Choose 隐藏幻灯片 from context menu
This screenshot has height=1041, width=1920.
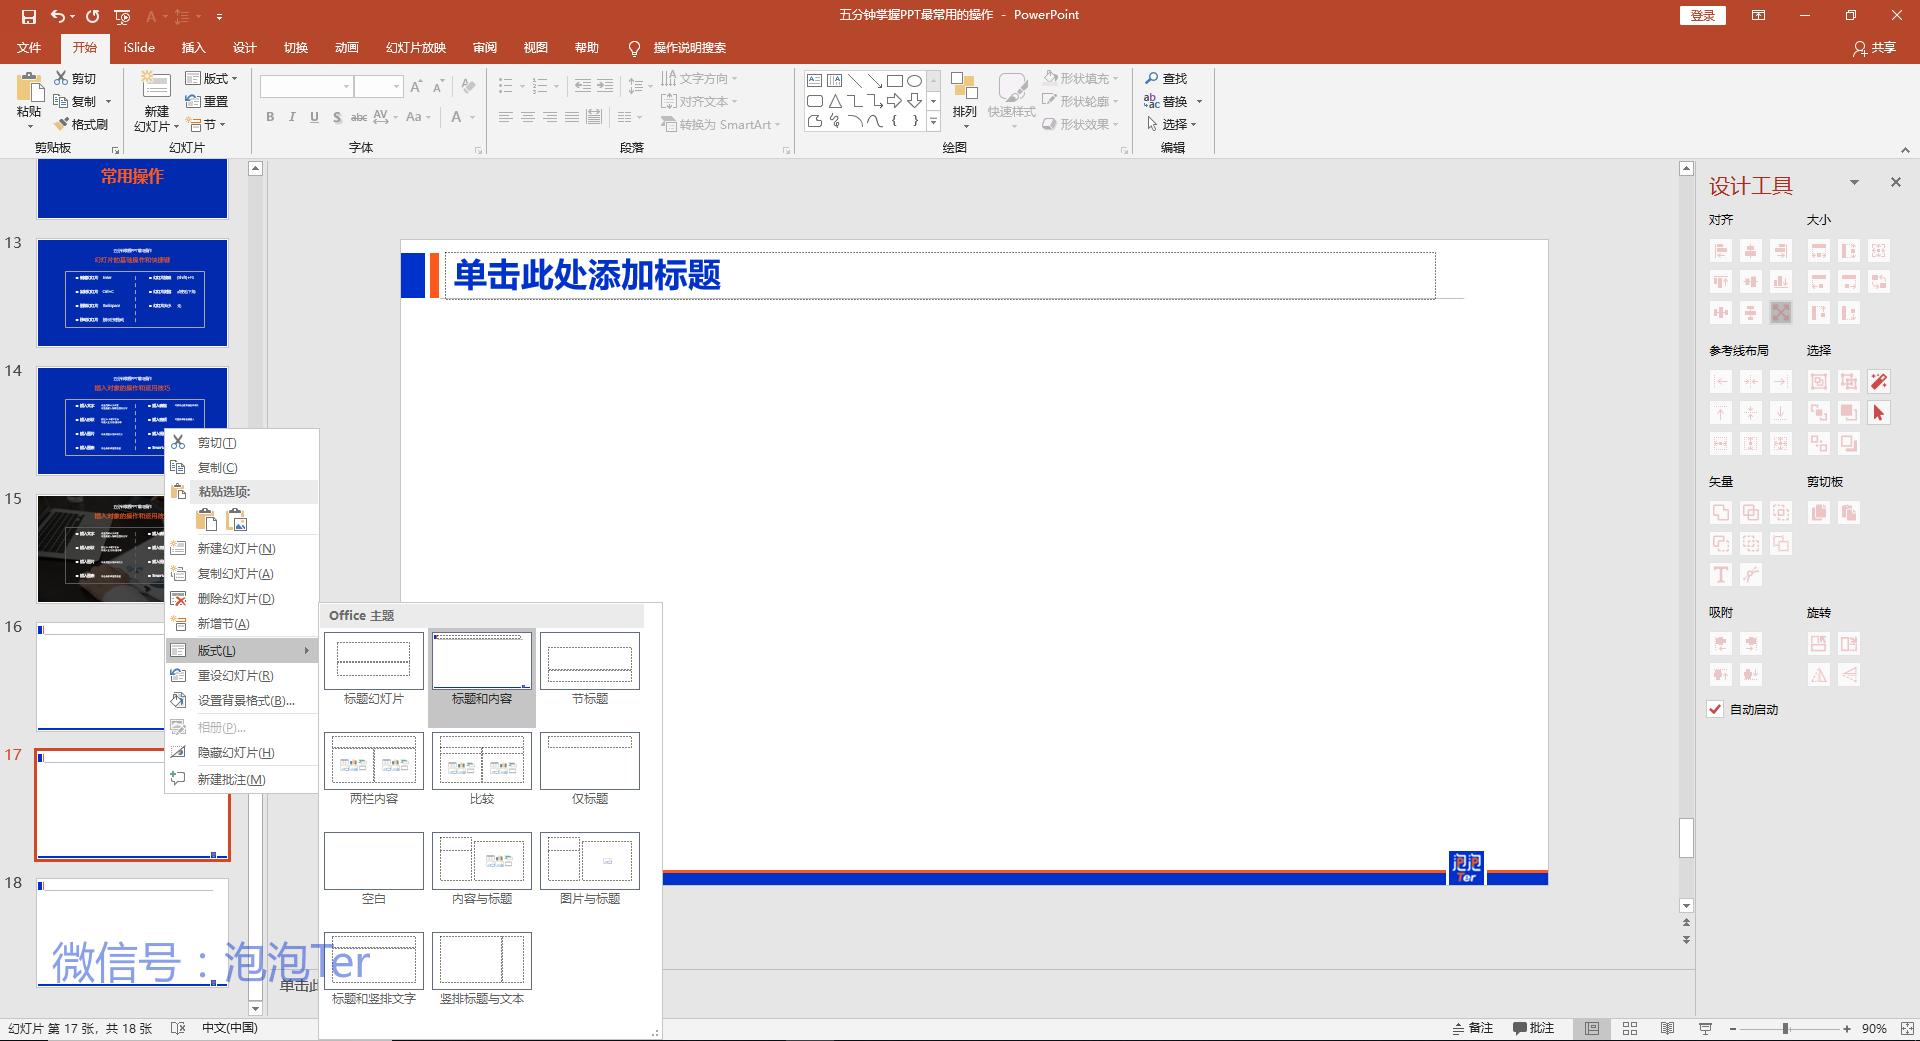pyautogui.click(x=241, y=753)
